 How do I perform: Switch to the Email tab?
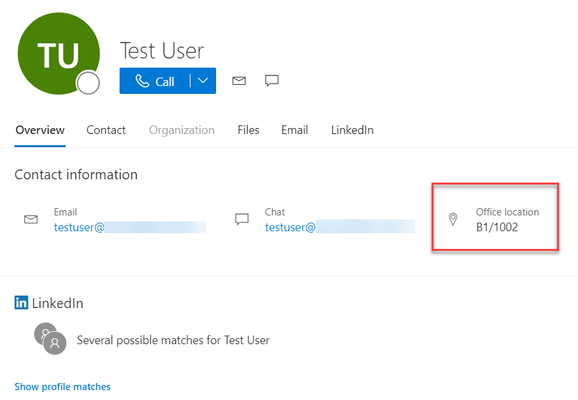(295, 130)
